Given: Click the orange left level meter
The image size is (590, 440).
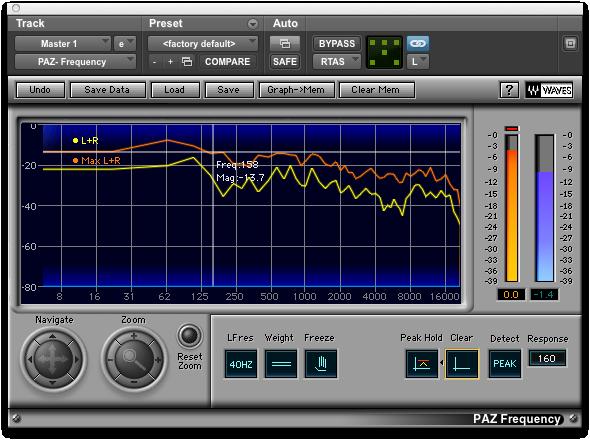Looking at the screenshot, I should click(511, 208).
